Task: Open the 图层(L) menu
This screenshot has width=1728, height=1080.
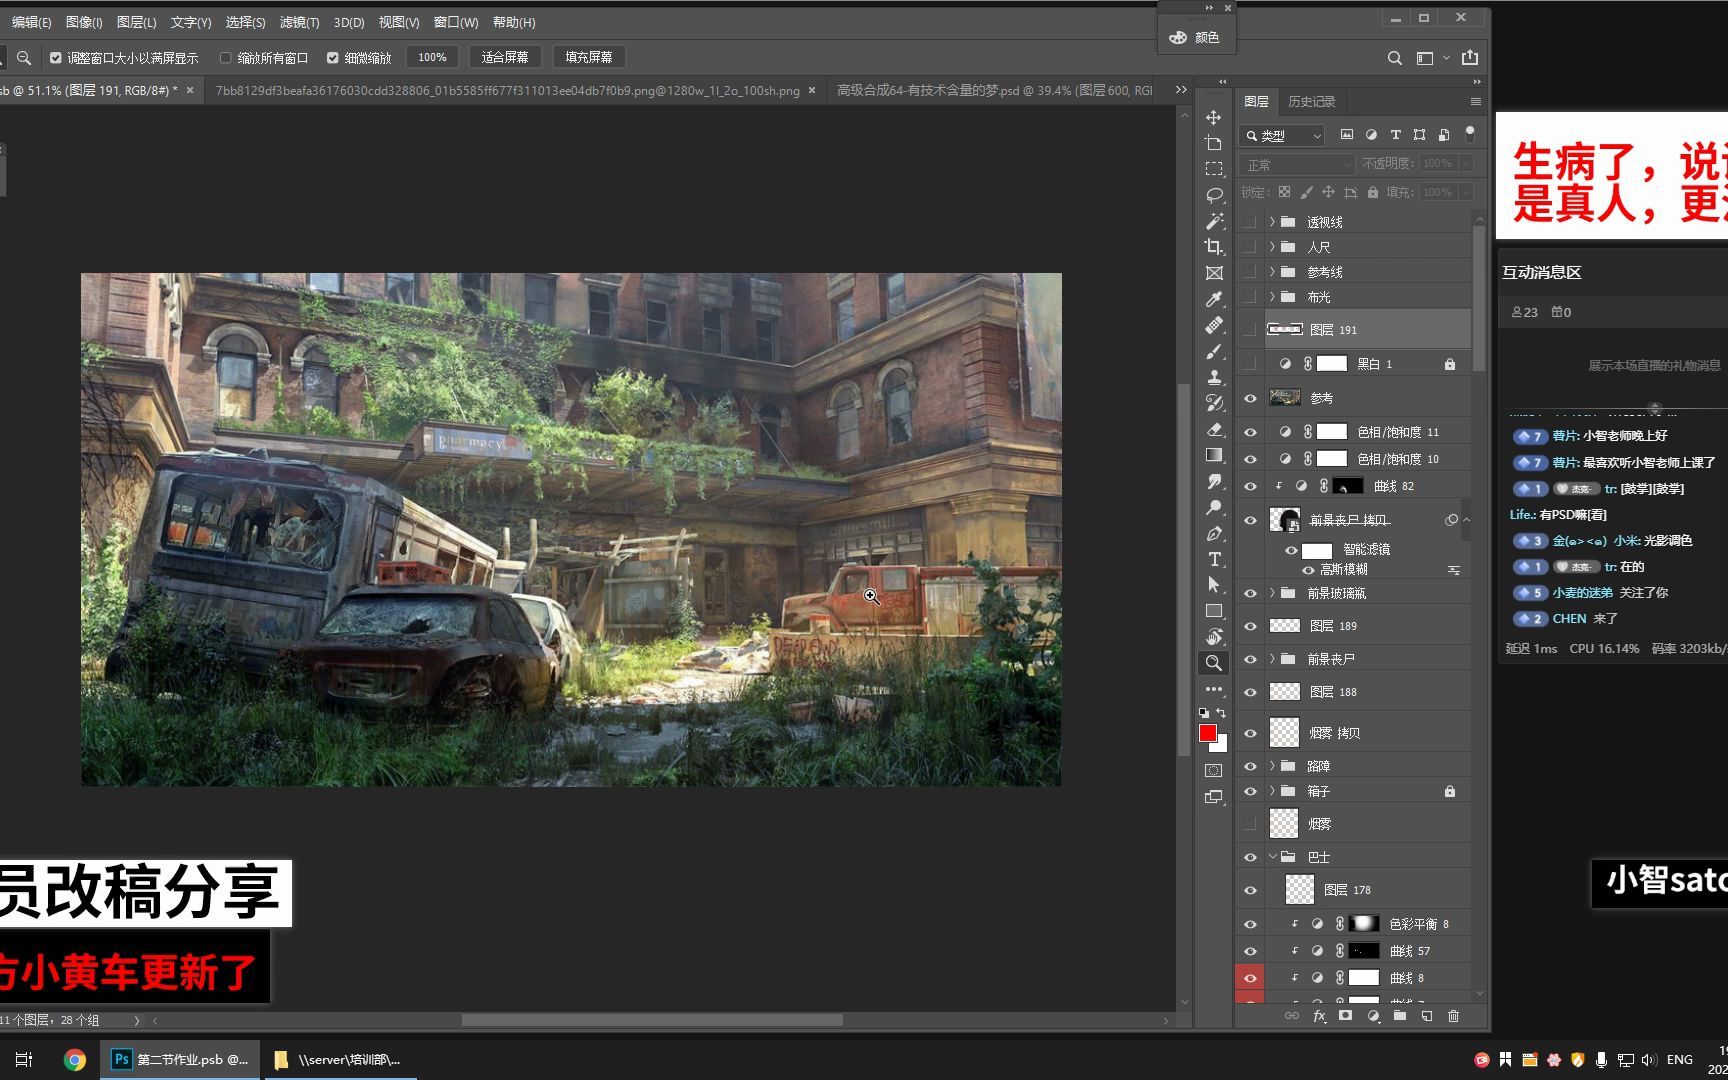Action: (x=136, y=22)
